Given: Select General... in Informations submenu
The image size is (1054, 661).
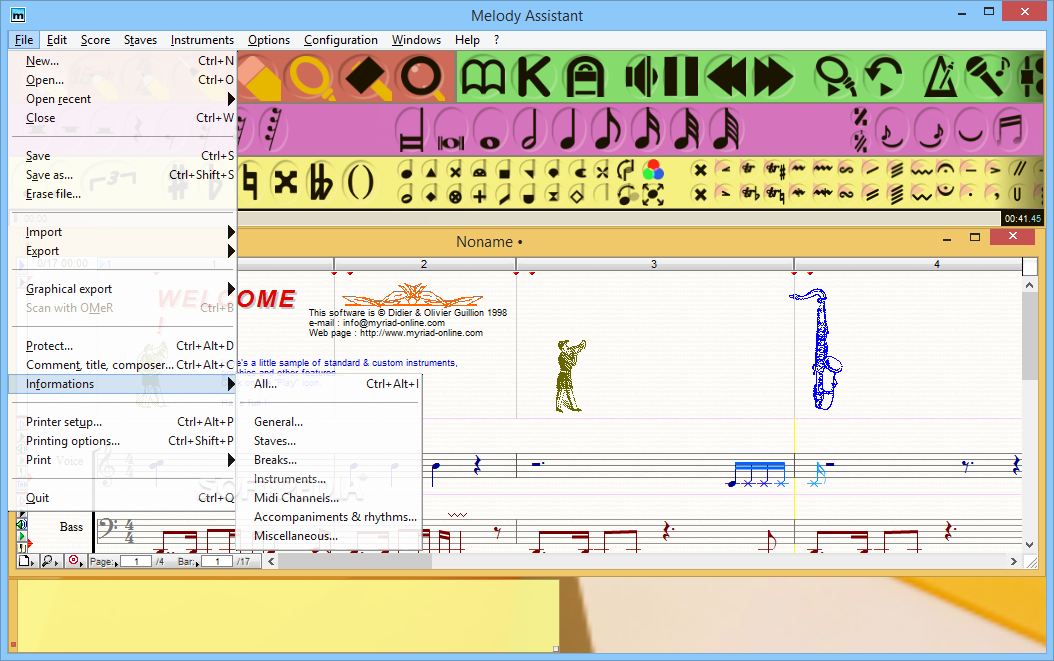Looking at the screenshot, I should (329, 422).
